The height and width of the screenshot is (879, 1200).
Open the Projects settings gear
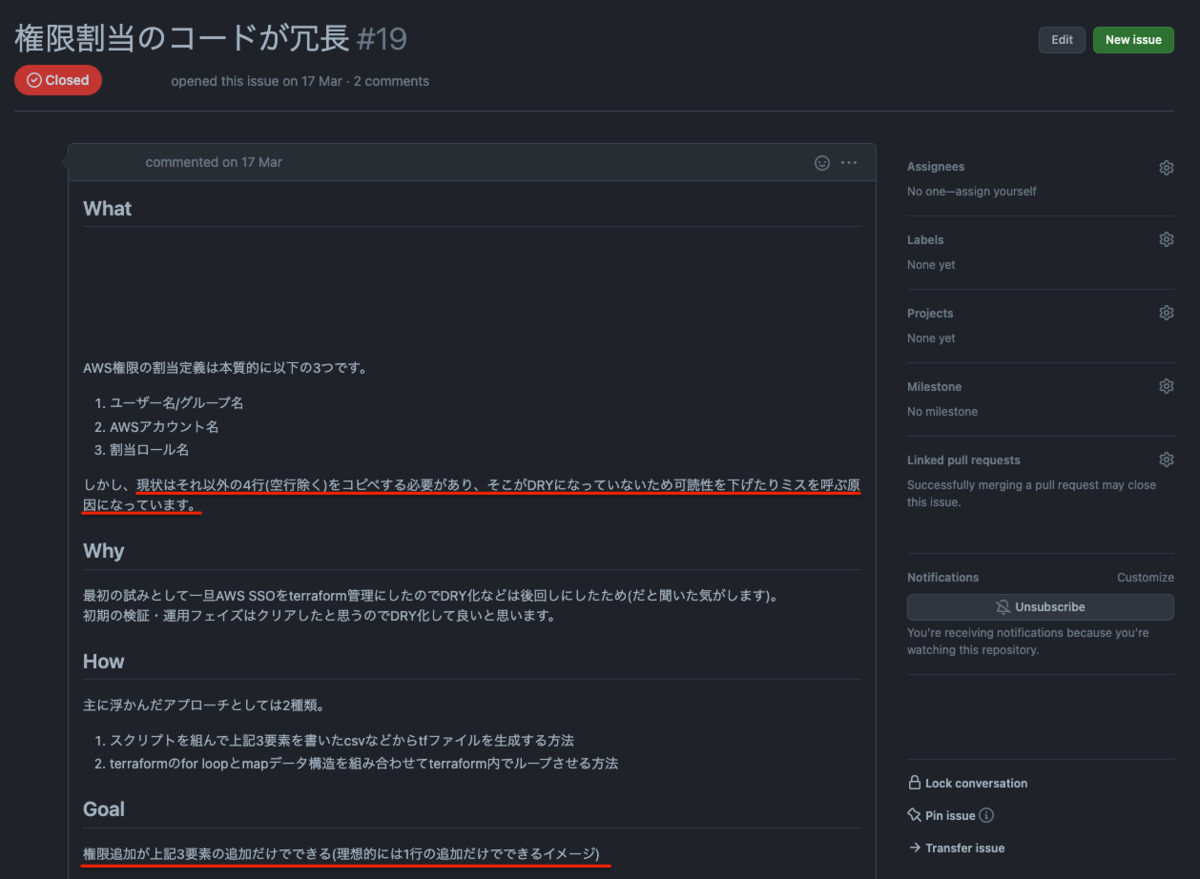pyautogui.click(x=1166, y=312)
